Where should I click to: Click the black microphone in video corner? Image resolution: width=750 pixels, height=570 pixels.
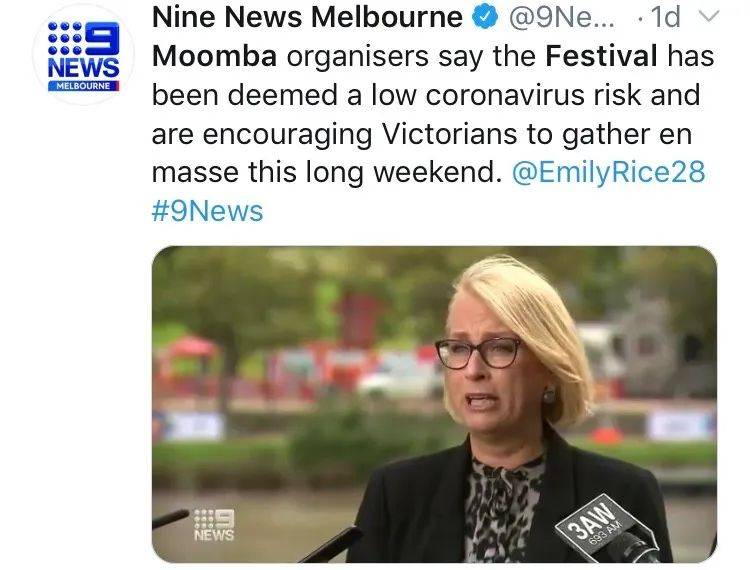point(170,519)
